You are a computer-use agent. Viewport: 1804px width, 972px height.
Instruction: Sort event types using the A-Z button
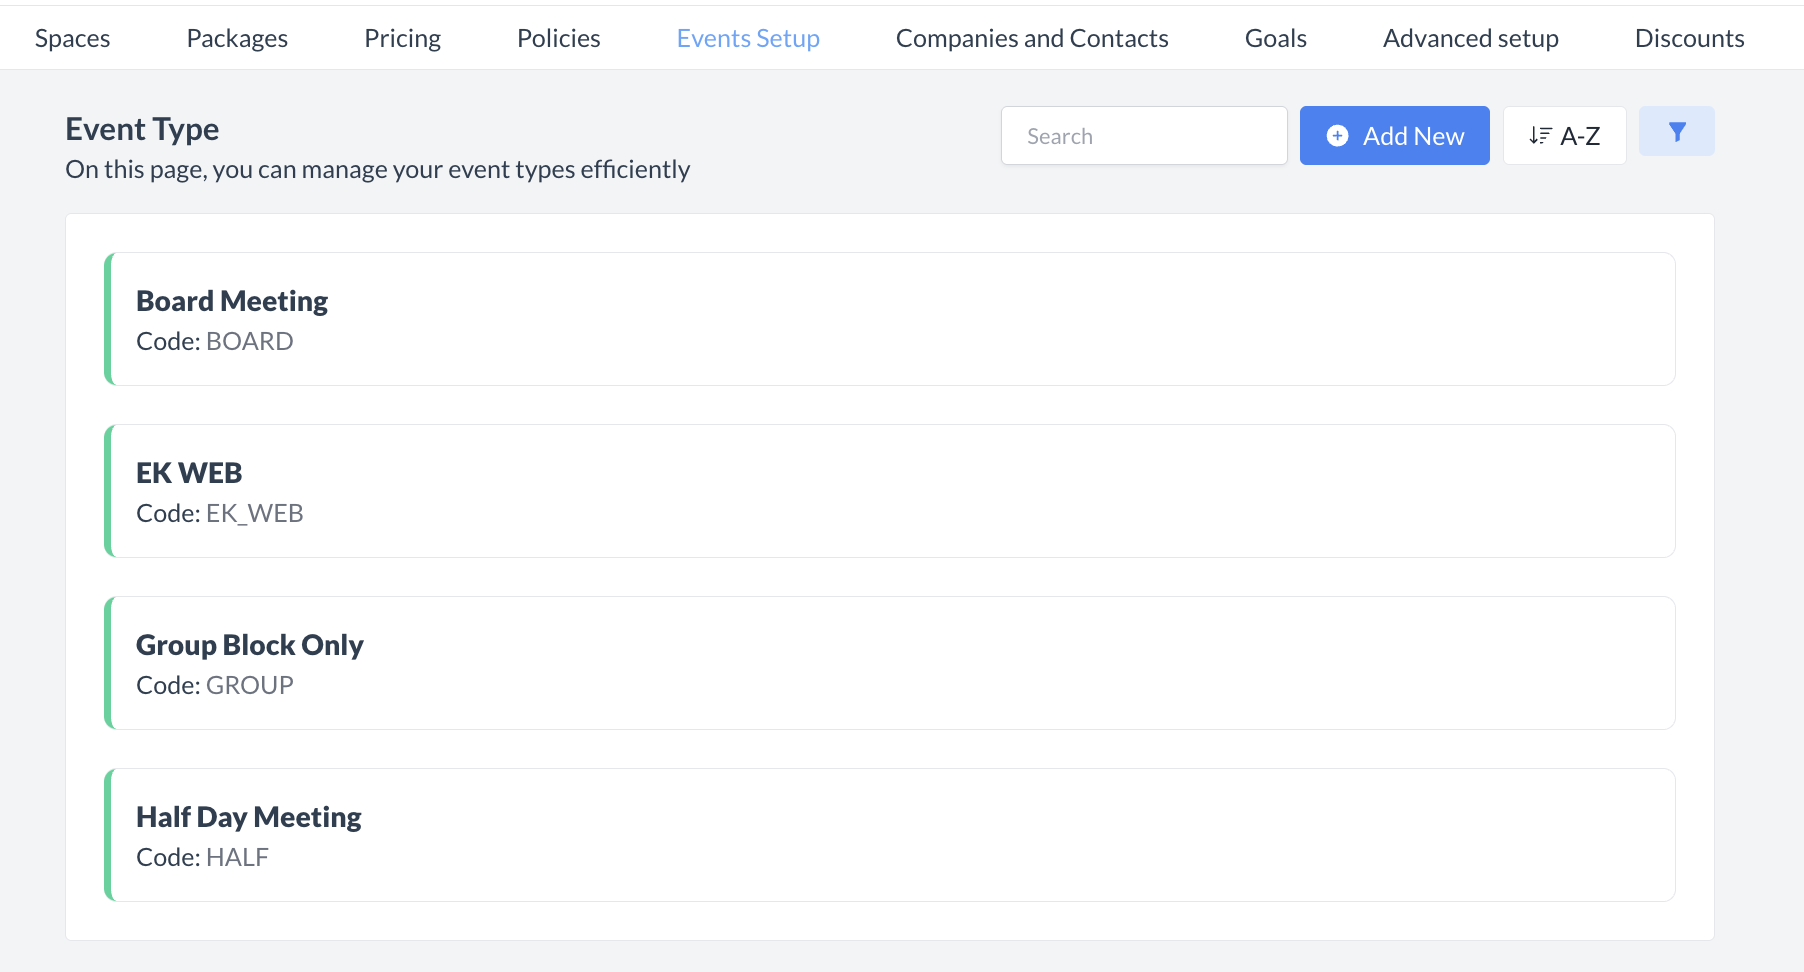click(x=1564, y=135)
